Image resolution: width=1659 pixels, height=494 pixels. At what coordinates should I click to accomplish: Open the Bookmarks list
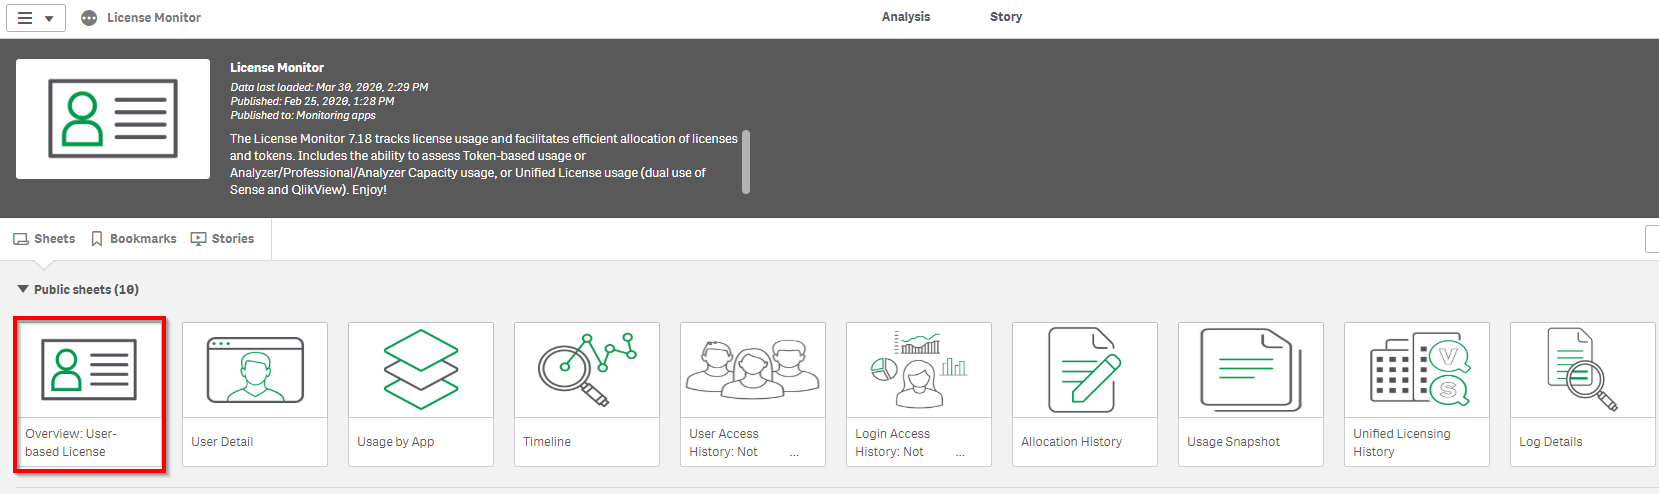click(x=133, y=239)
